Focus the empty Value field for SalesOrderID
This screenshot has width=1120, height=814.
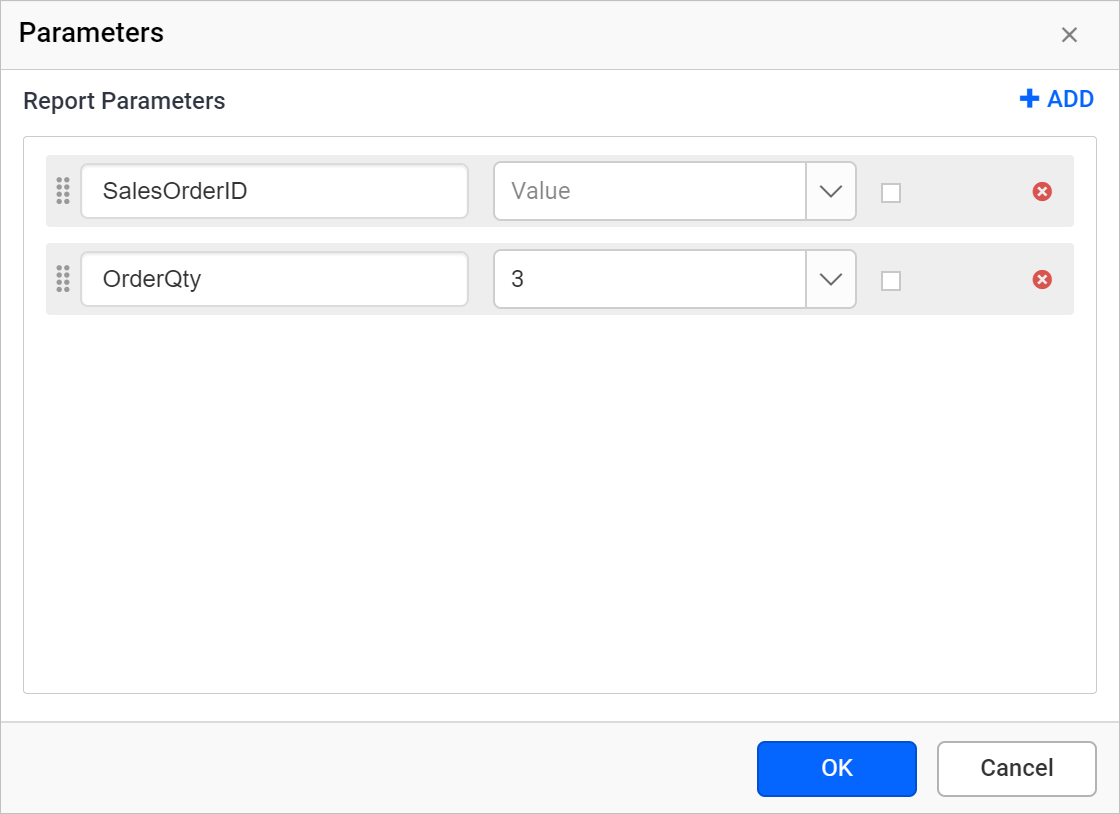[x=650, y=191]
